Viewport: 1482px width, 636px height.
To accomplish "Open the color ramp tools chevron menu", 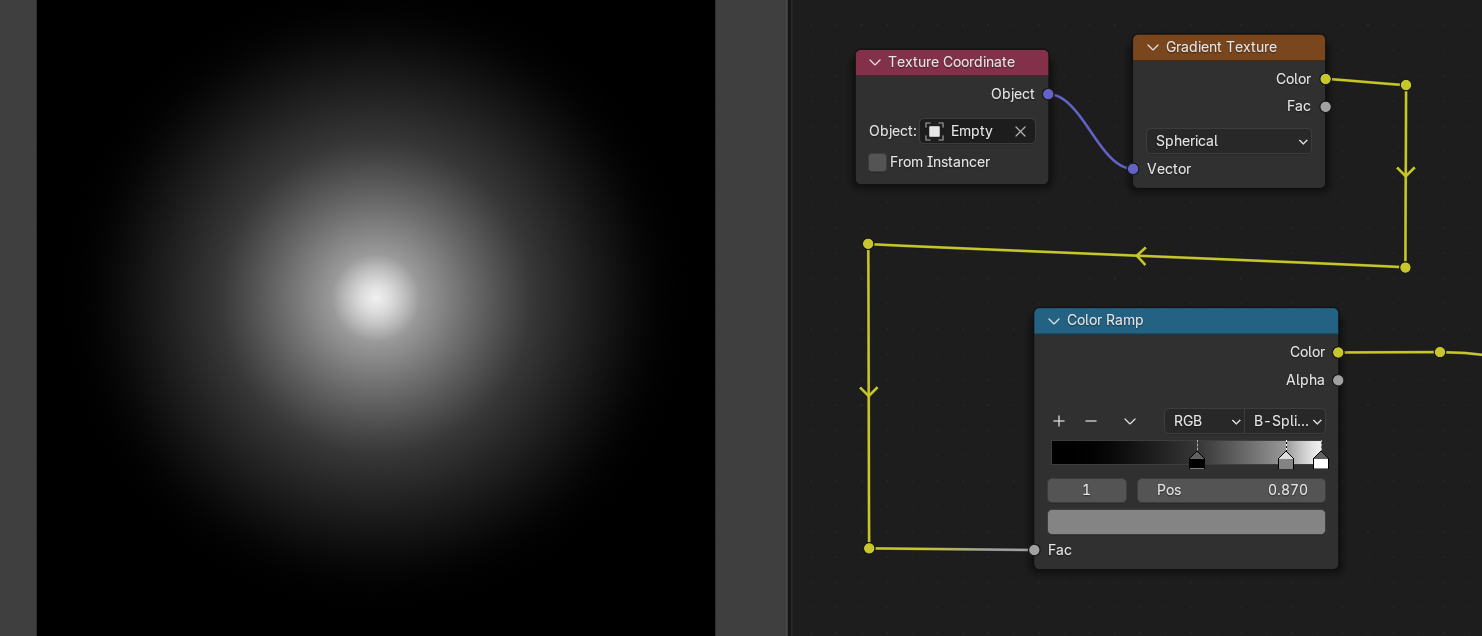I will pyautogui.click(x=1130, y=421).
